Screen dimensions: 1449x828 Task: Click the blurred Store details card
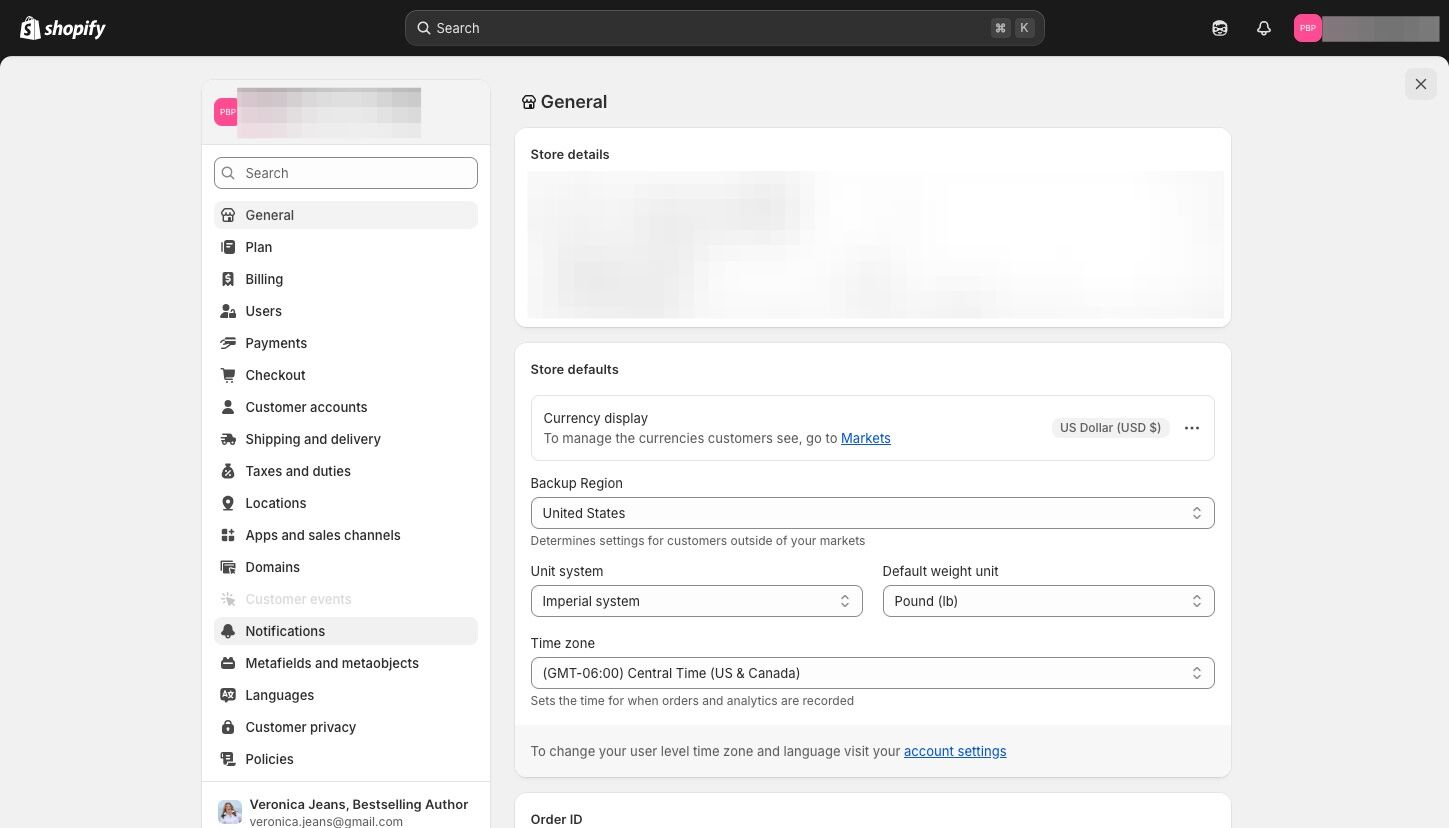point(873,227)
